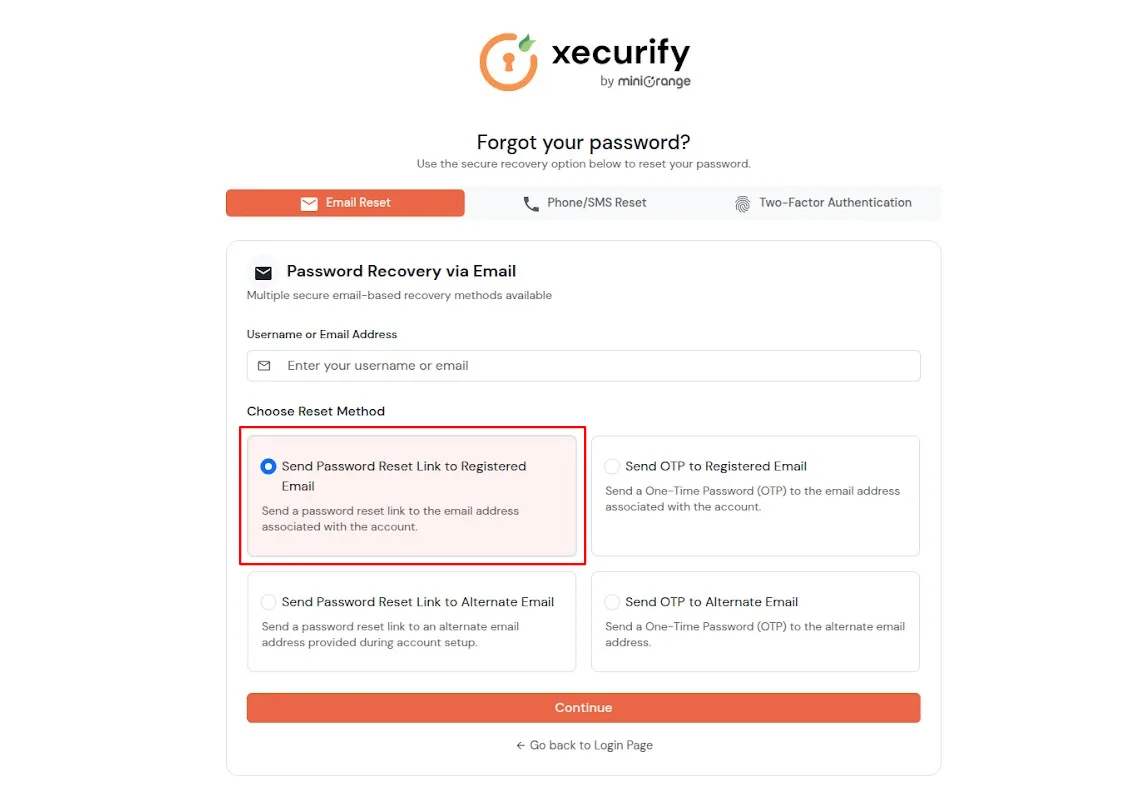Click the mail icon next to Password Recovery via Email

pyautogui.click(x=262, y=271)
